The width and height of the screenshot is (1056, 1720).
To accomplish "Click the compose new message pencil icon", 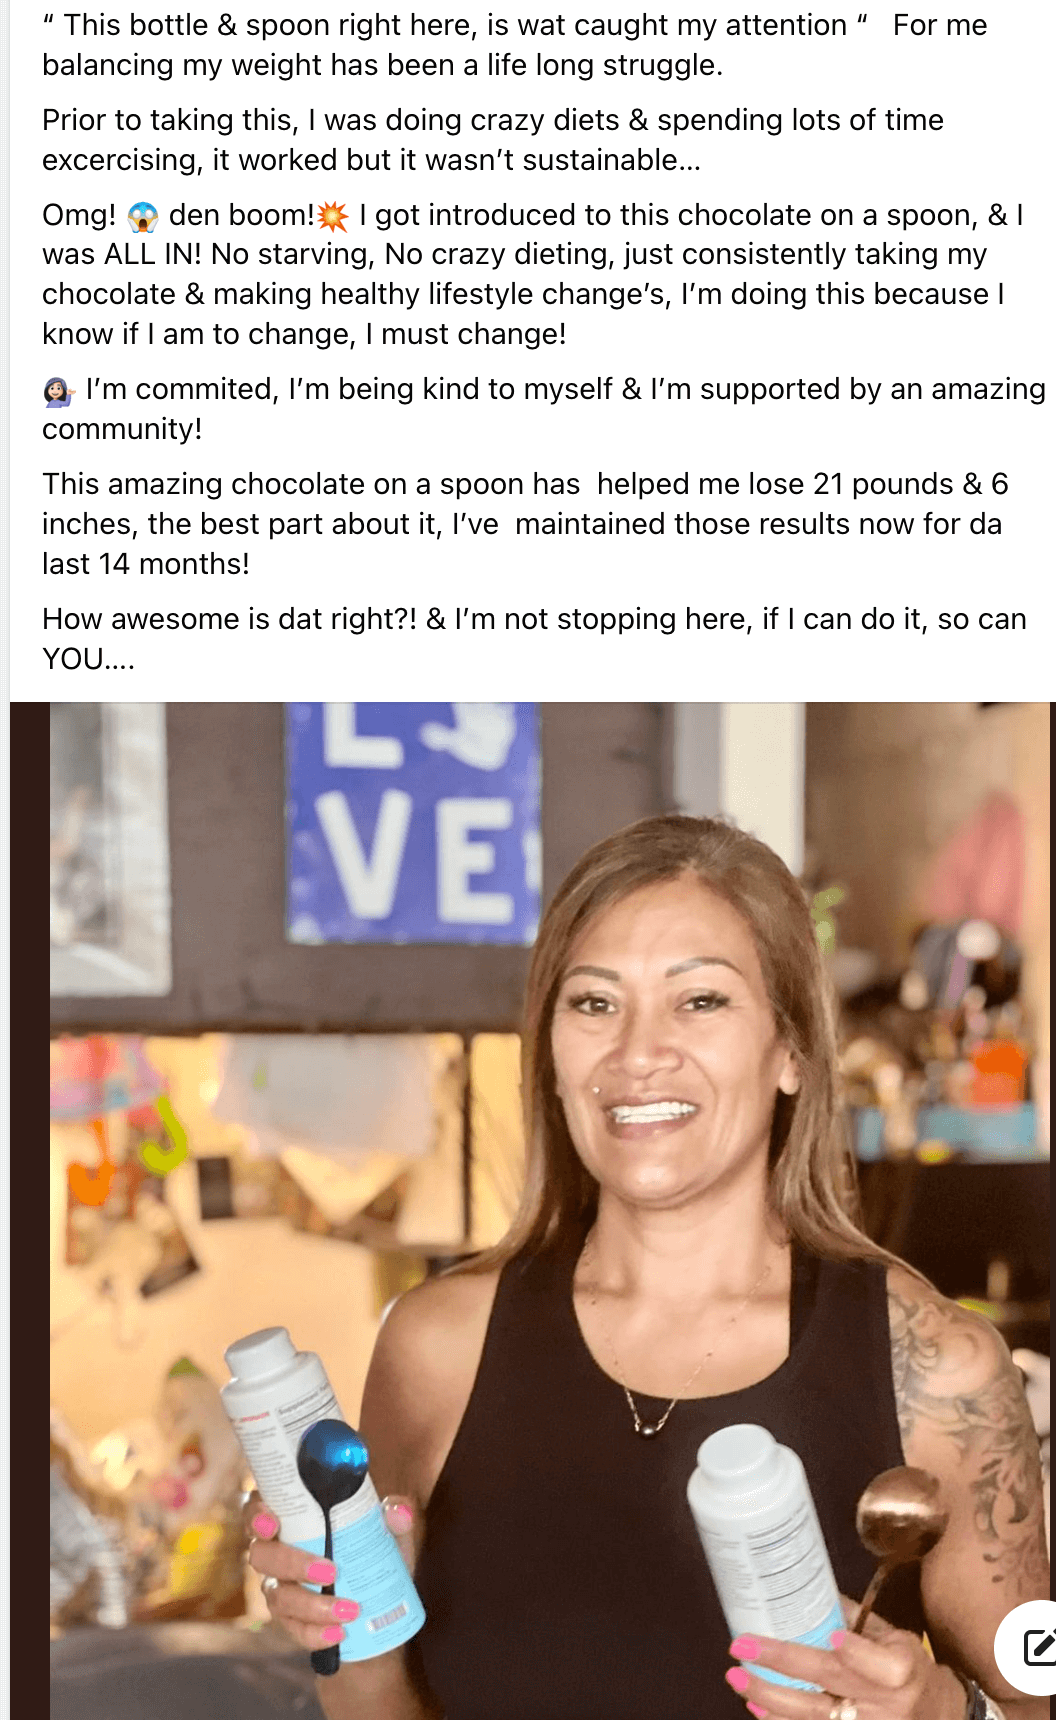I will (1037, 1646).
